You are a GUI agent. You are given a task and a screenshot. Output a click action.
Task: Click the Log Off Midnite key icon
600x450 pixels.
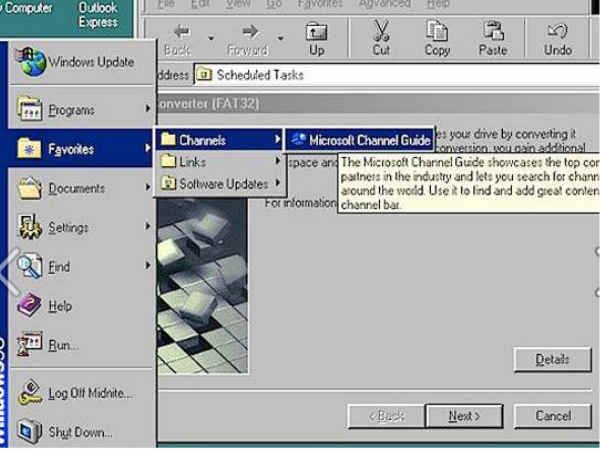click(x=30, y=392)
